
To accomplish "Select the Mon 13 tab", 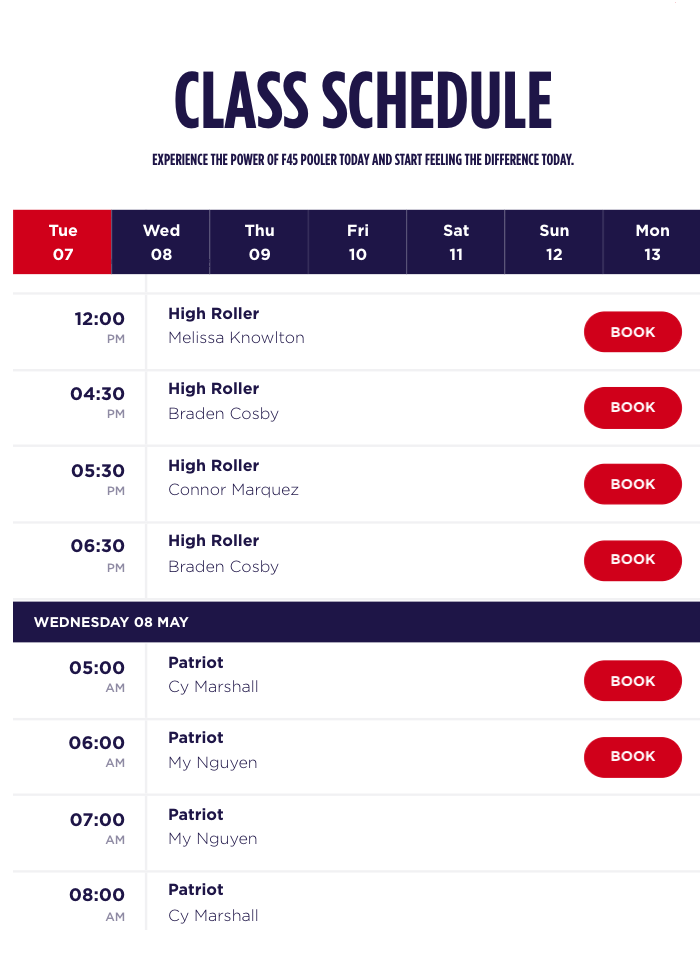I will [652, 241].
